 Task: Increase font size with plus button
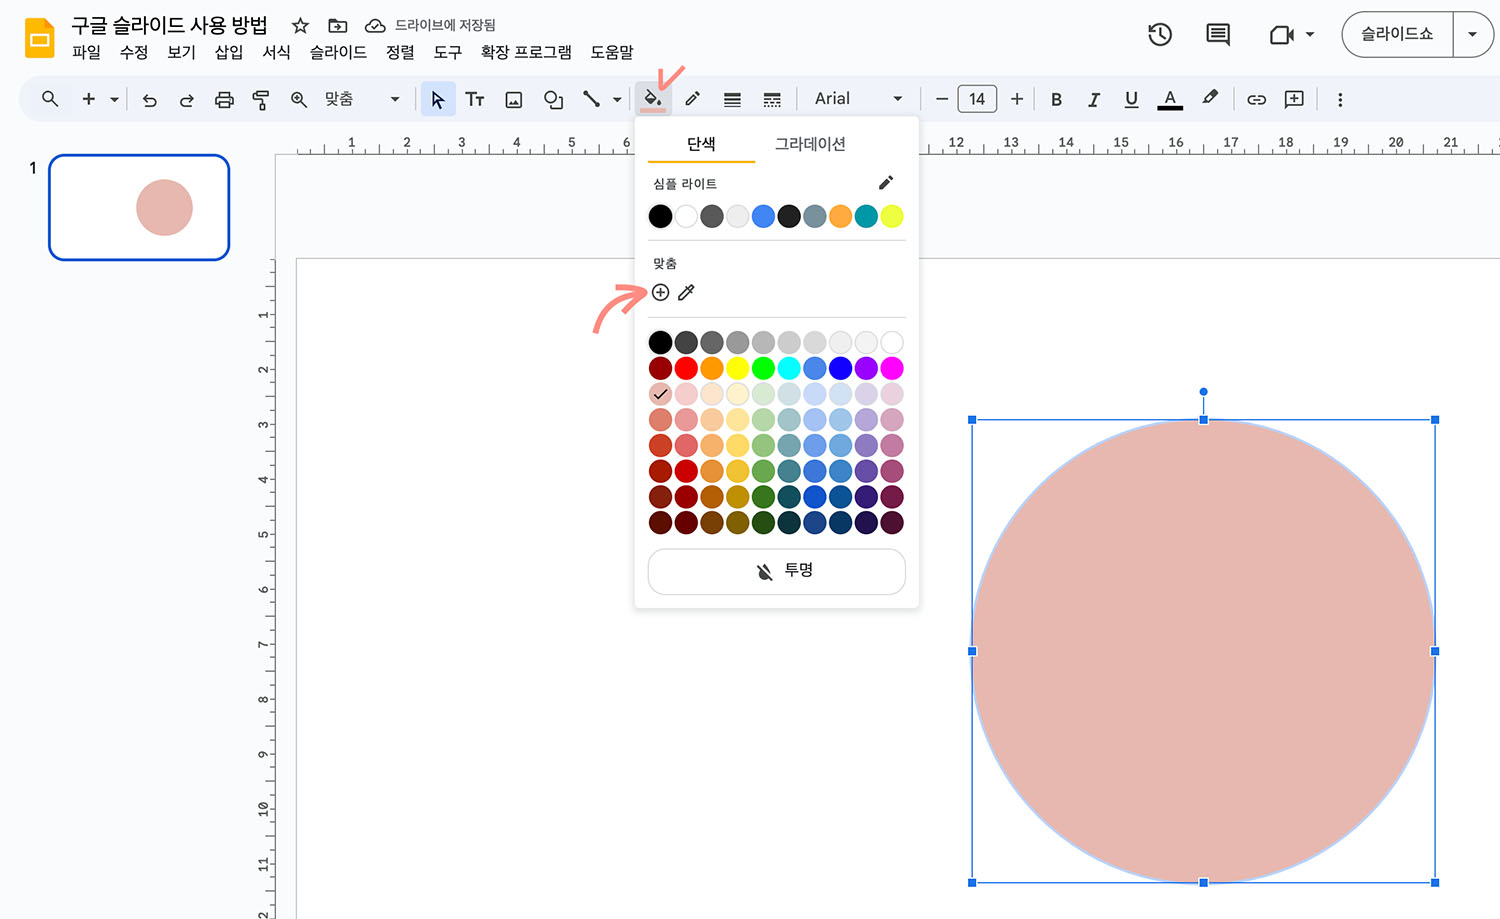click(x=1017, y=99)
